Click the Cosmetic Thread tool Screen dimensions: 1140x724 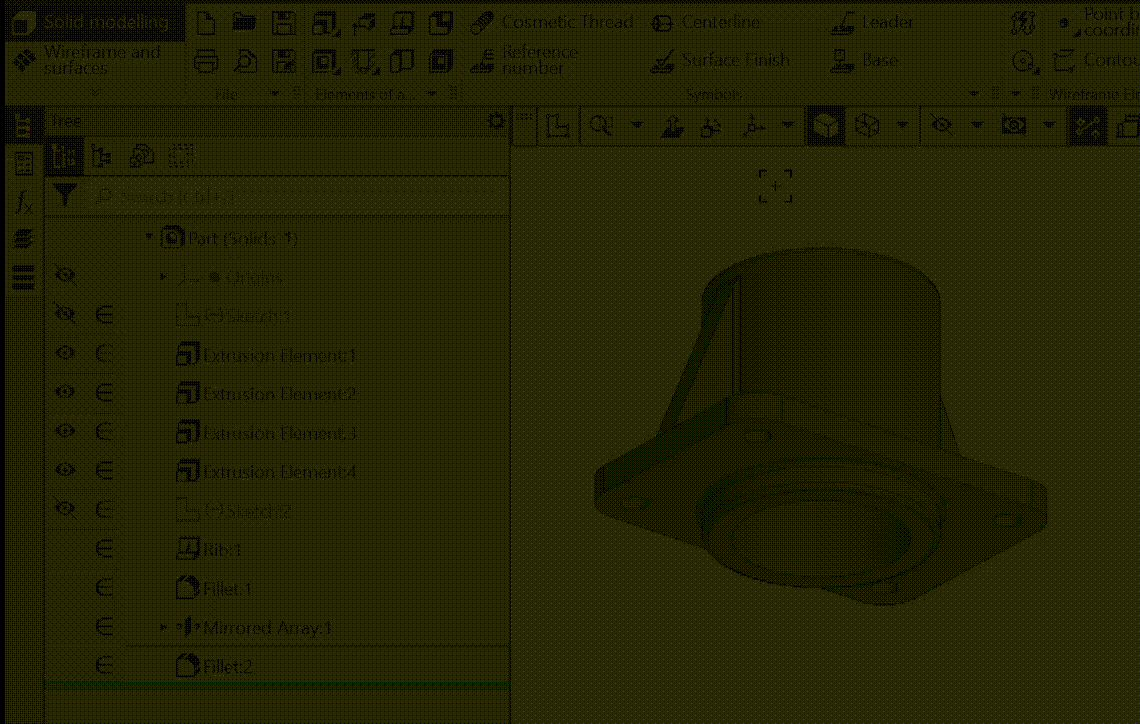click(x=551, y=22)
